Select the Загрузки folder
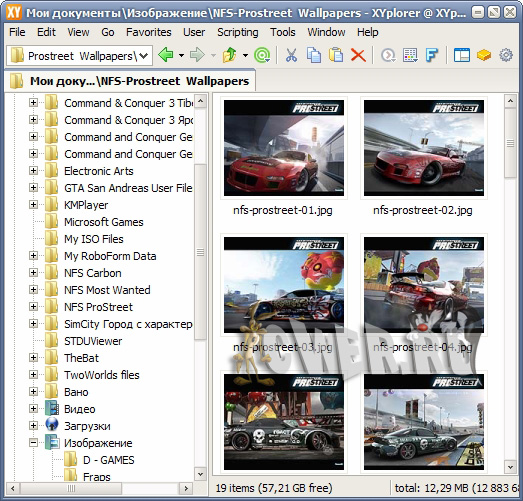This screenshot has height=501, width=523. click(87, 426)
